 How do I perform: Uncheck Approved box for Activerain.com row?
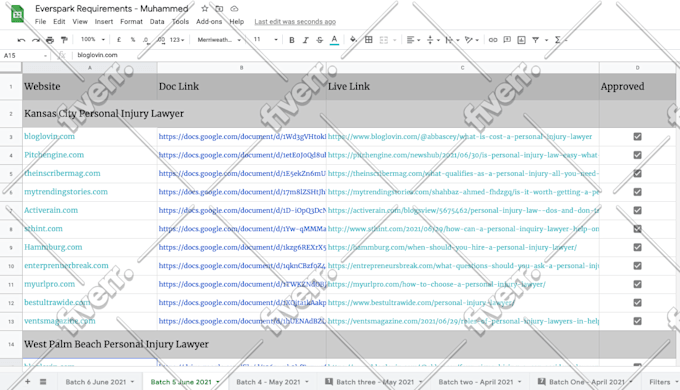coord(637,210)
